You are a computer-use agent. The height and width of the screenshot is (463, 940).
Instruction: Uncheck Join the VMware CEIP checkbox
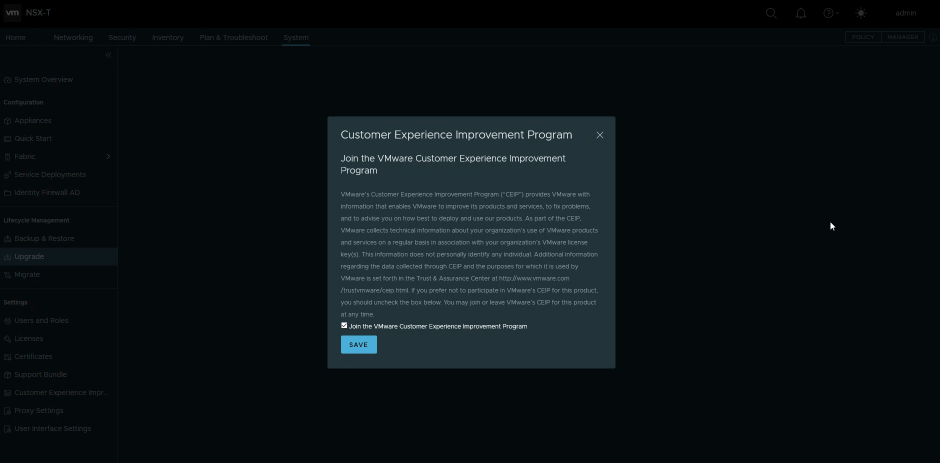[x=344, y=325]
